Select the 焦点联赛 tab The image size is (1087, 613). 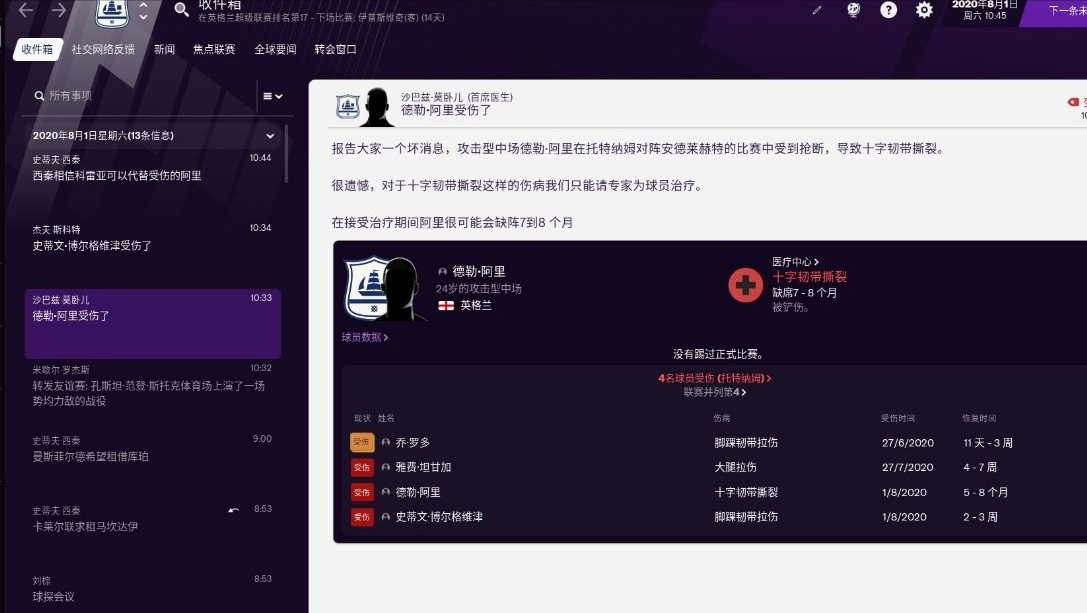tap(214, 49)
